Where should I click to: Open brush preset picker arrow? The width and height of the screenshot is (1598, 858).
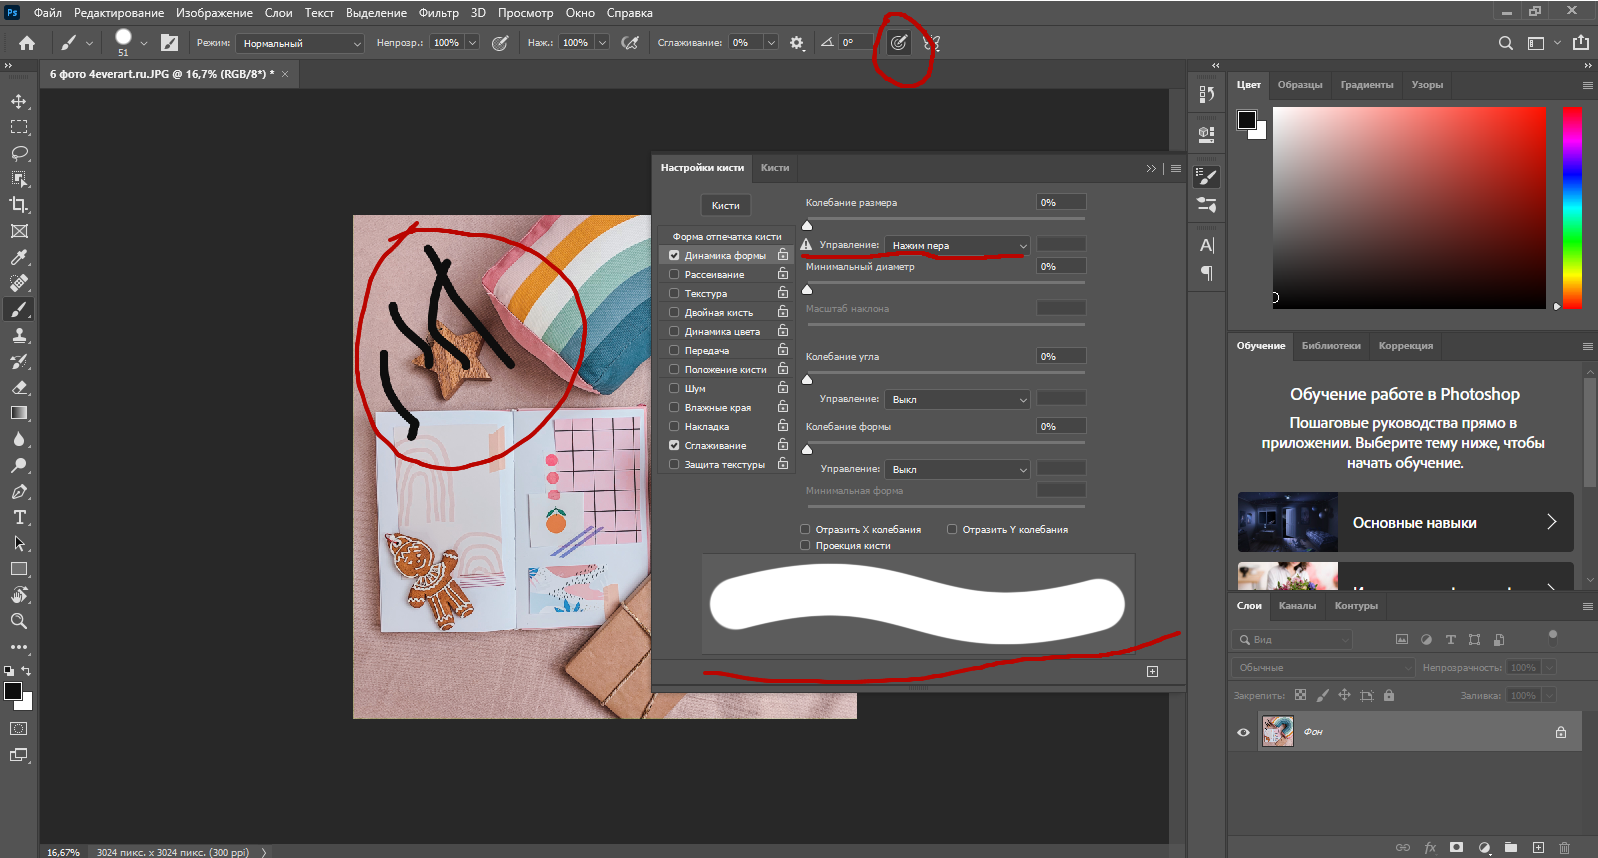[144, 43]
